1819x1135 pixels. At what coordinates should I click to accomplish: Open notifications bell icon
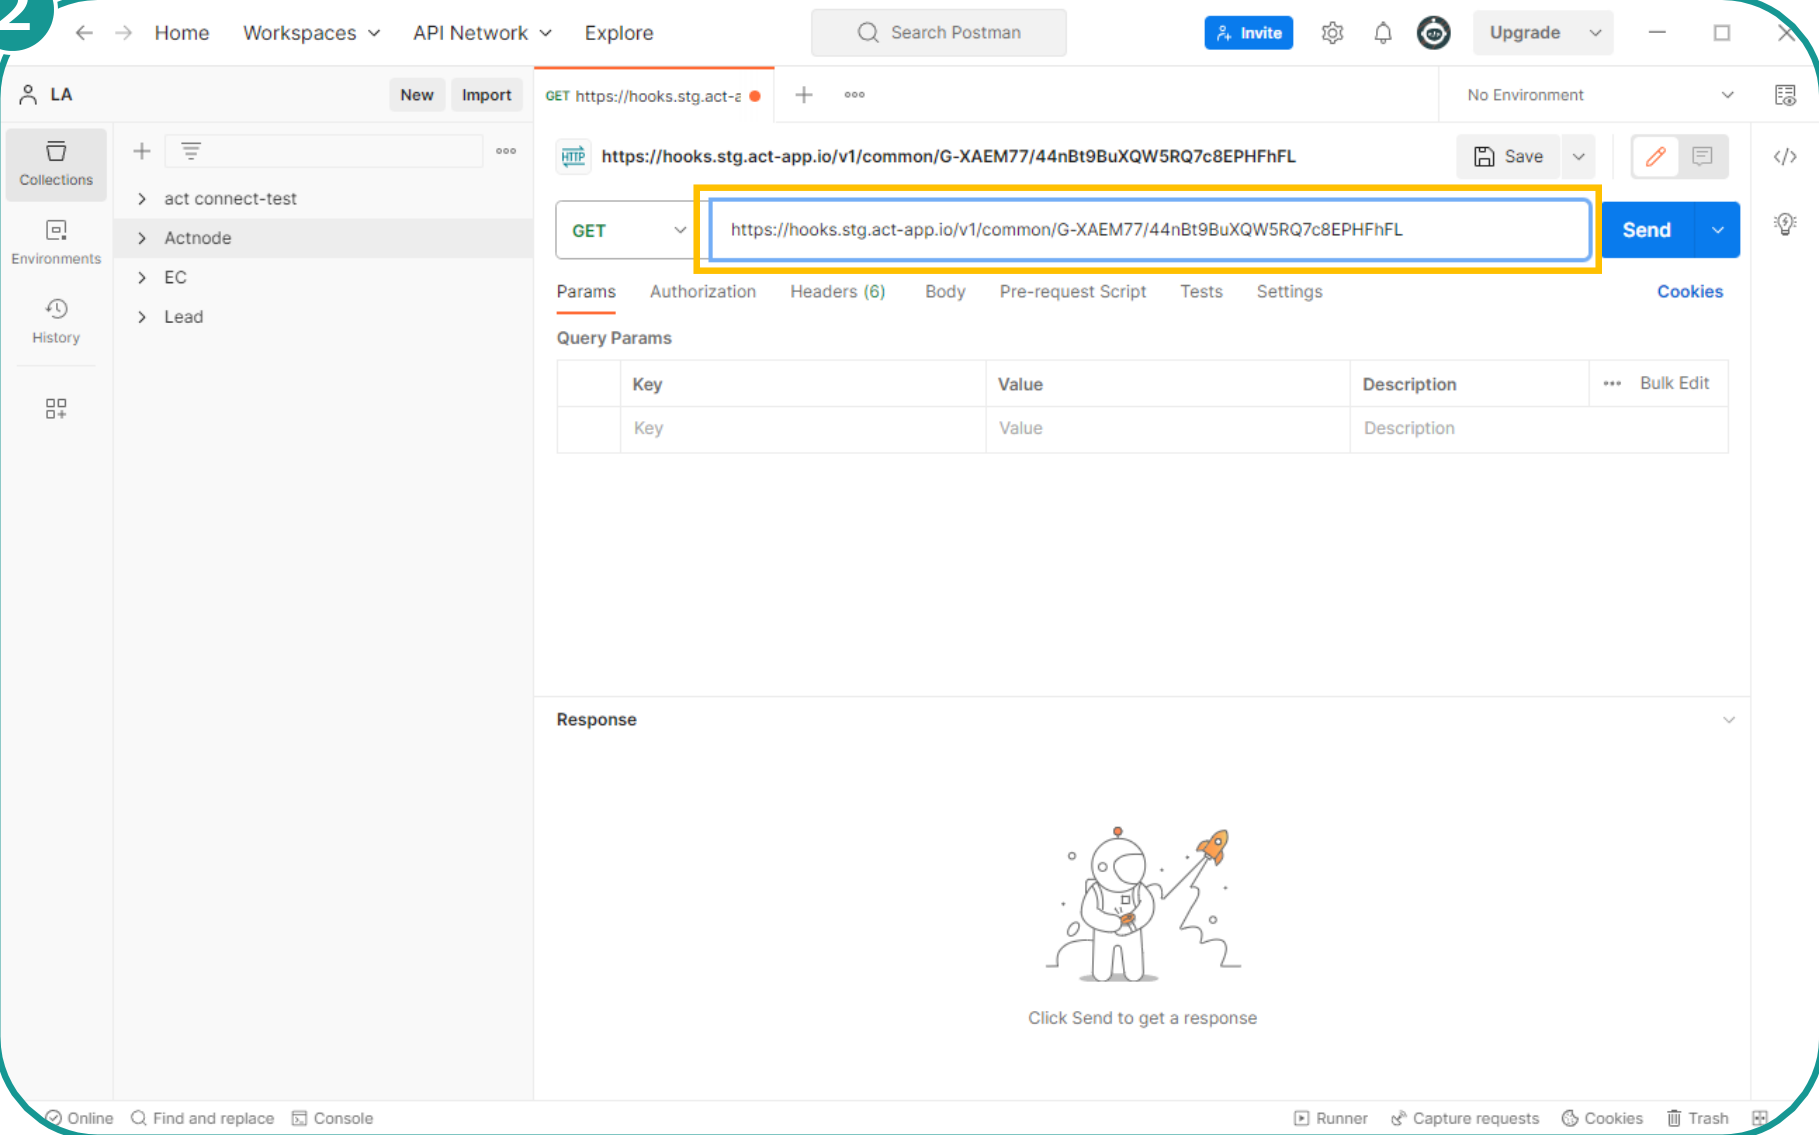(x=1383, y=33)
